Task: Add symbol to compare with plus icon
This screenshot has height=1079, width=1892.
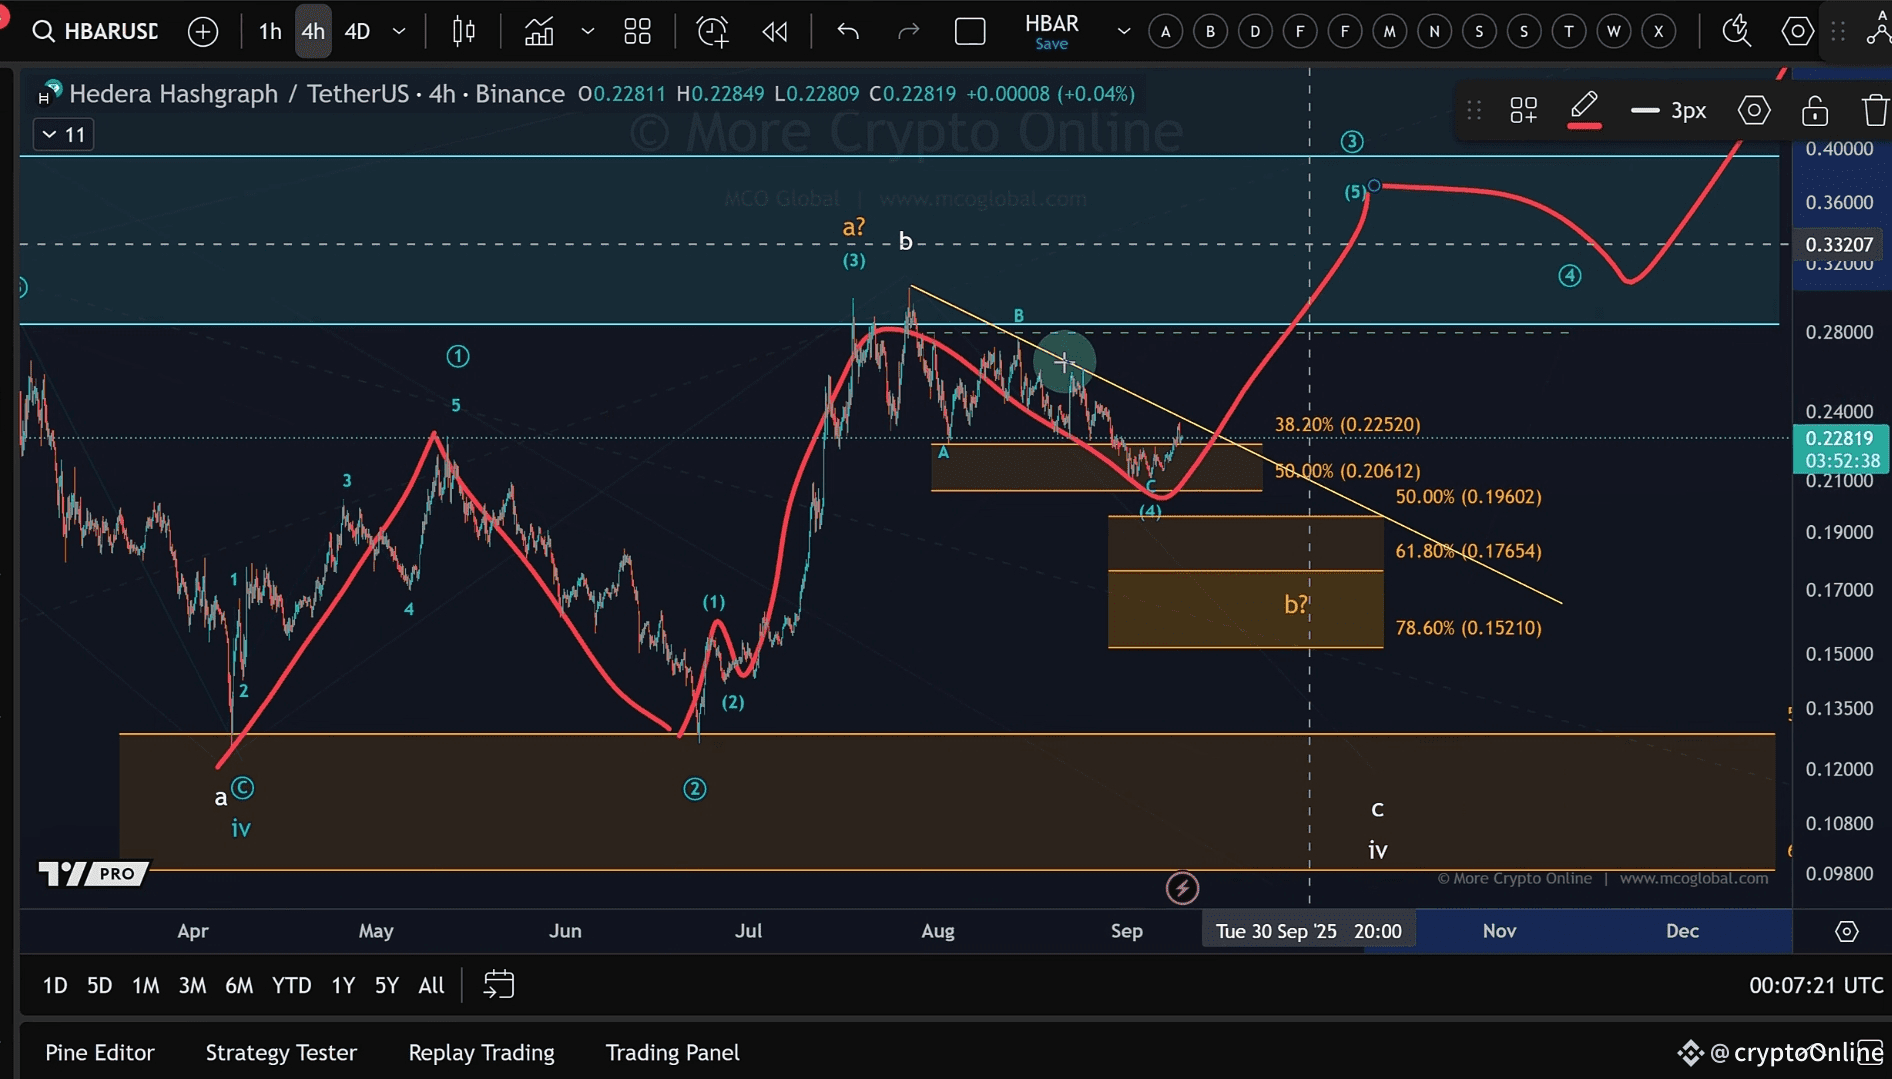Action: tap(203, 31)
